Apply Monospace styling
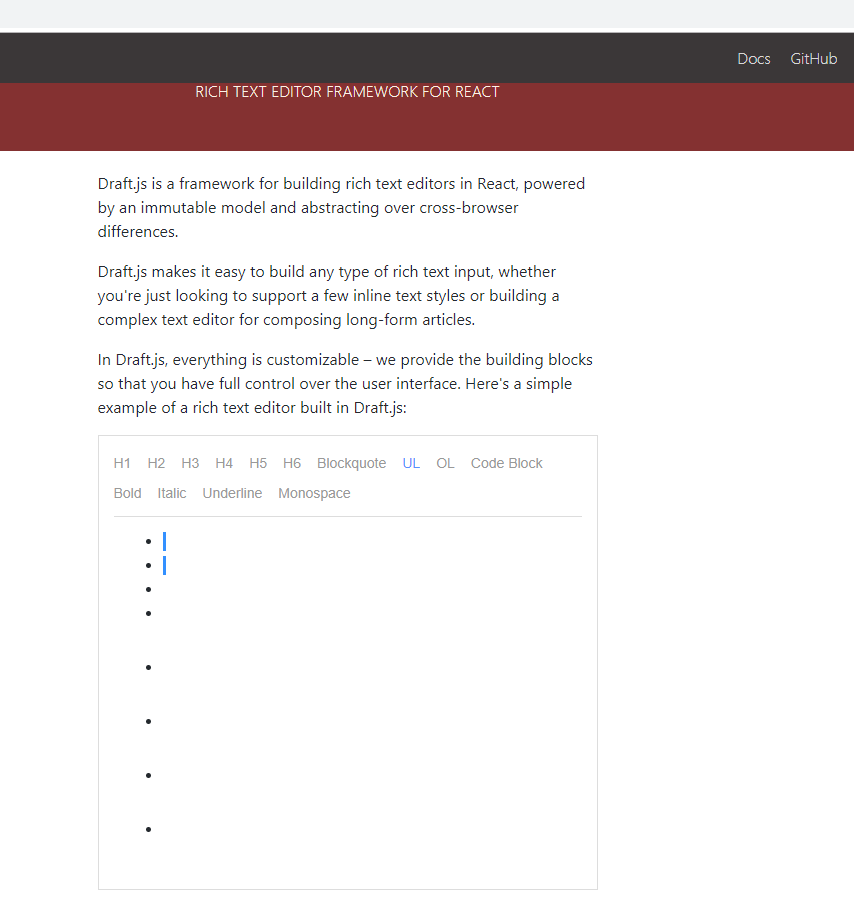Viewport: 854px width, 919px height. click(x=314, y=493)
